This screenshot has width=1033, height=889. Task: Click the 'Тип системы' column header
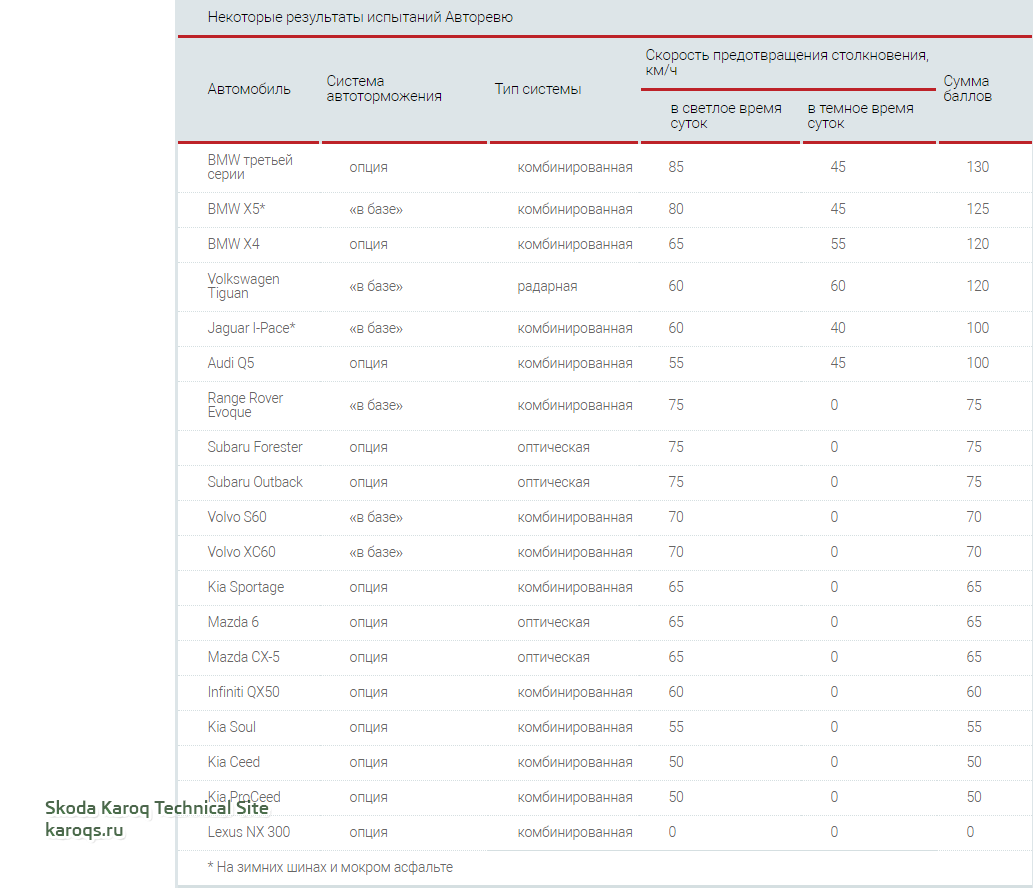pyautogui.click(x=538, y=89)
